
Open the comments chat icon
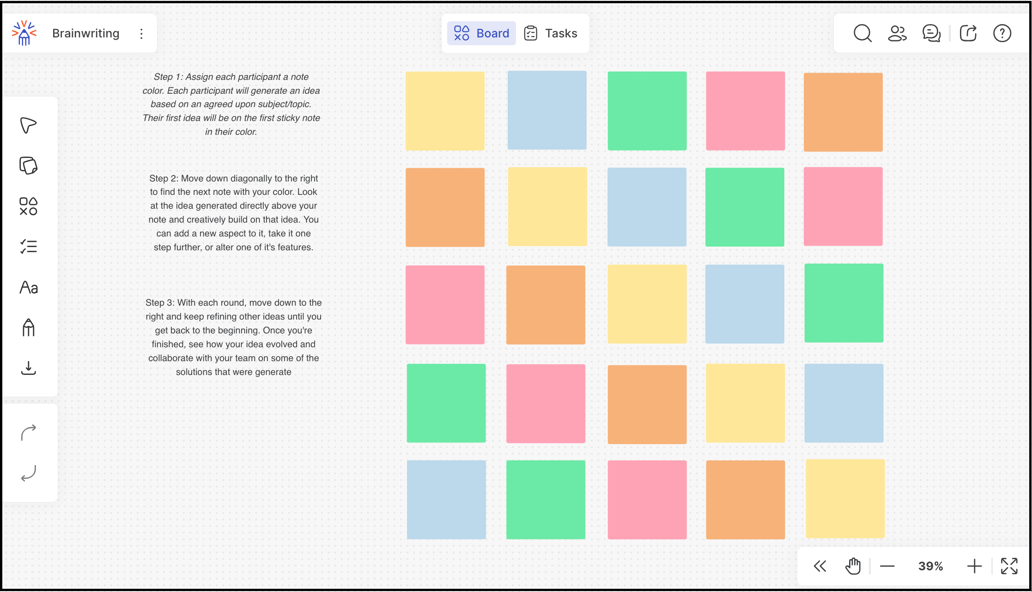point(931,34)
